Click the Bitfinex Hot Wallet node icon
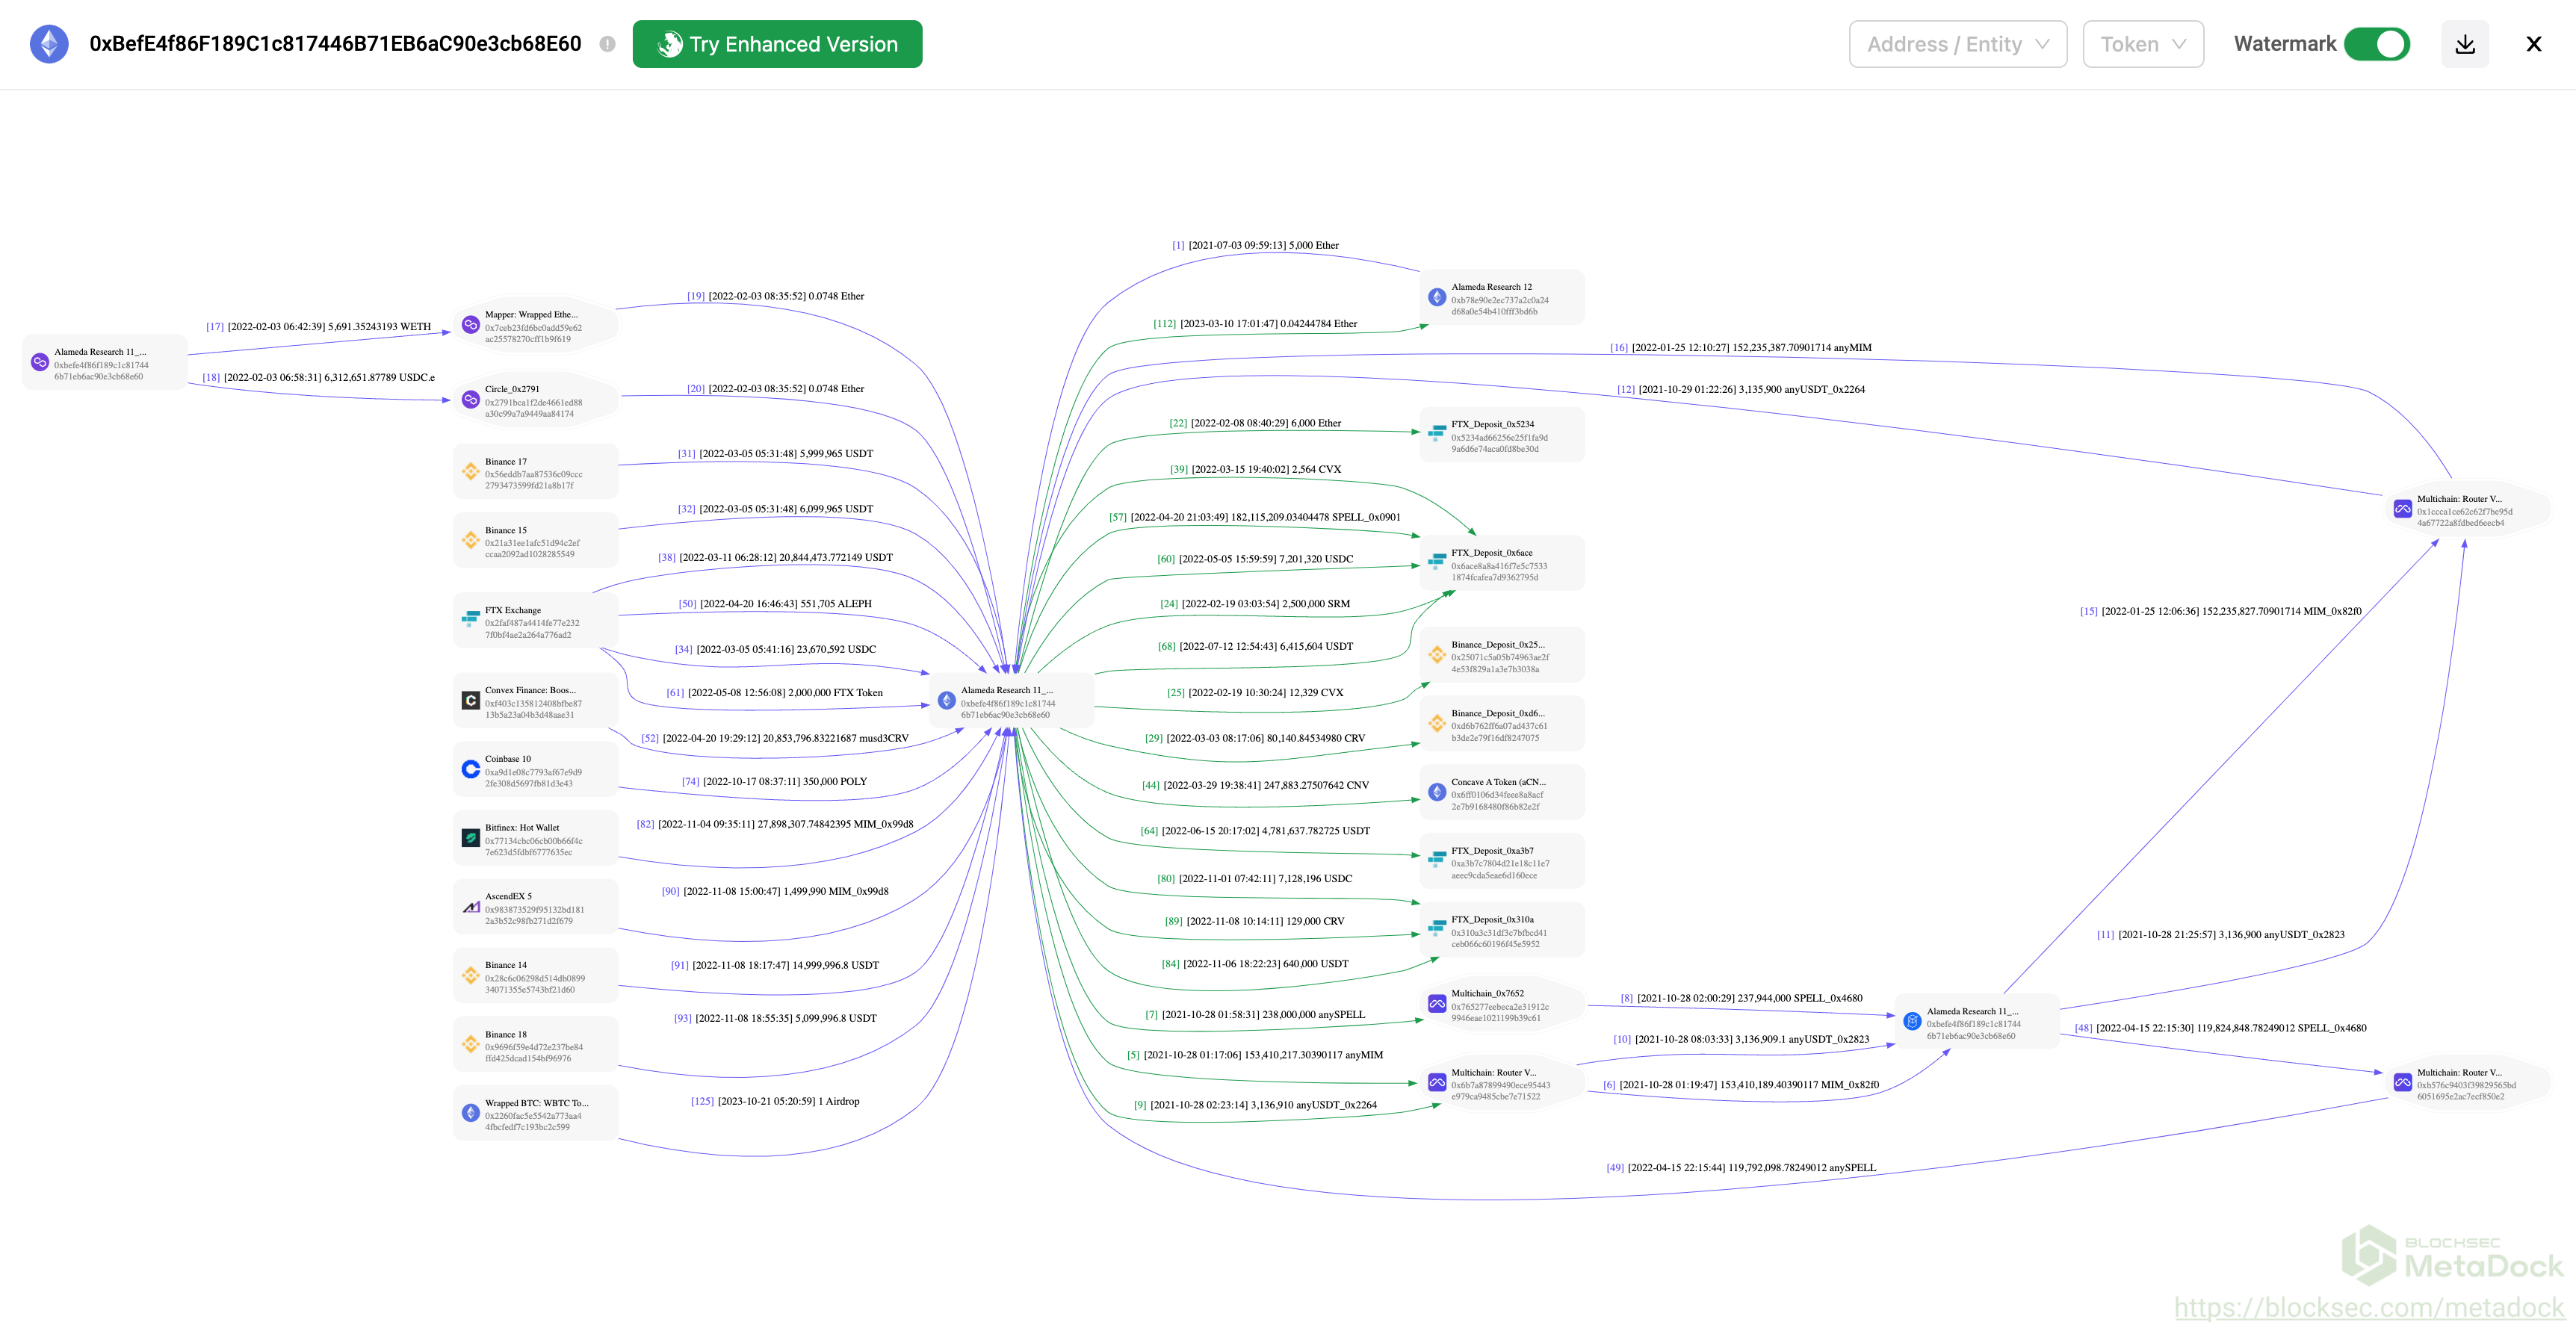This screenshot has width=2576, height=1331. 470,838
